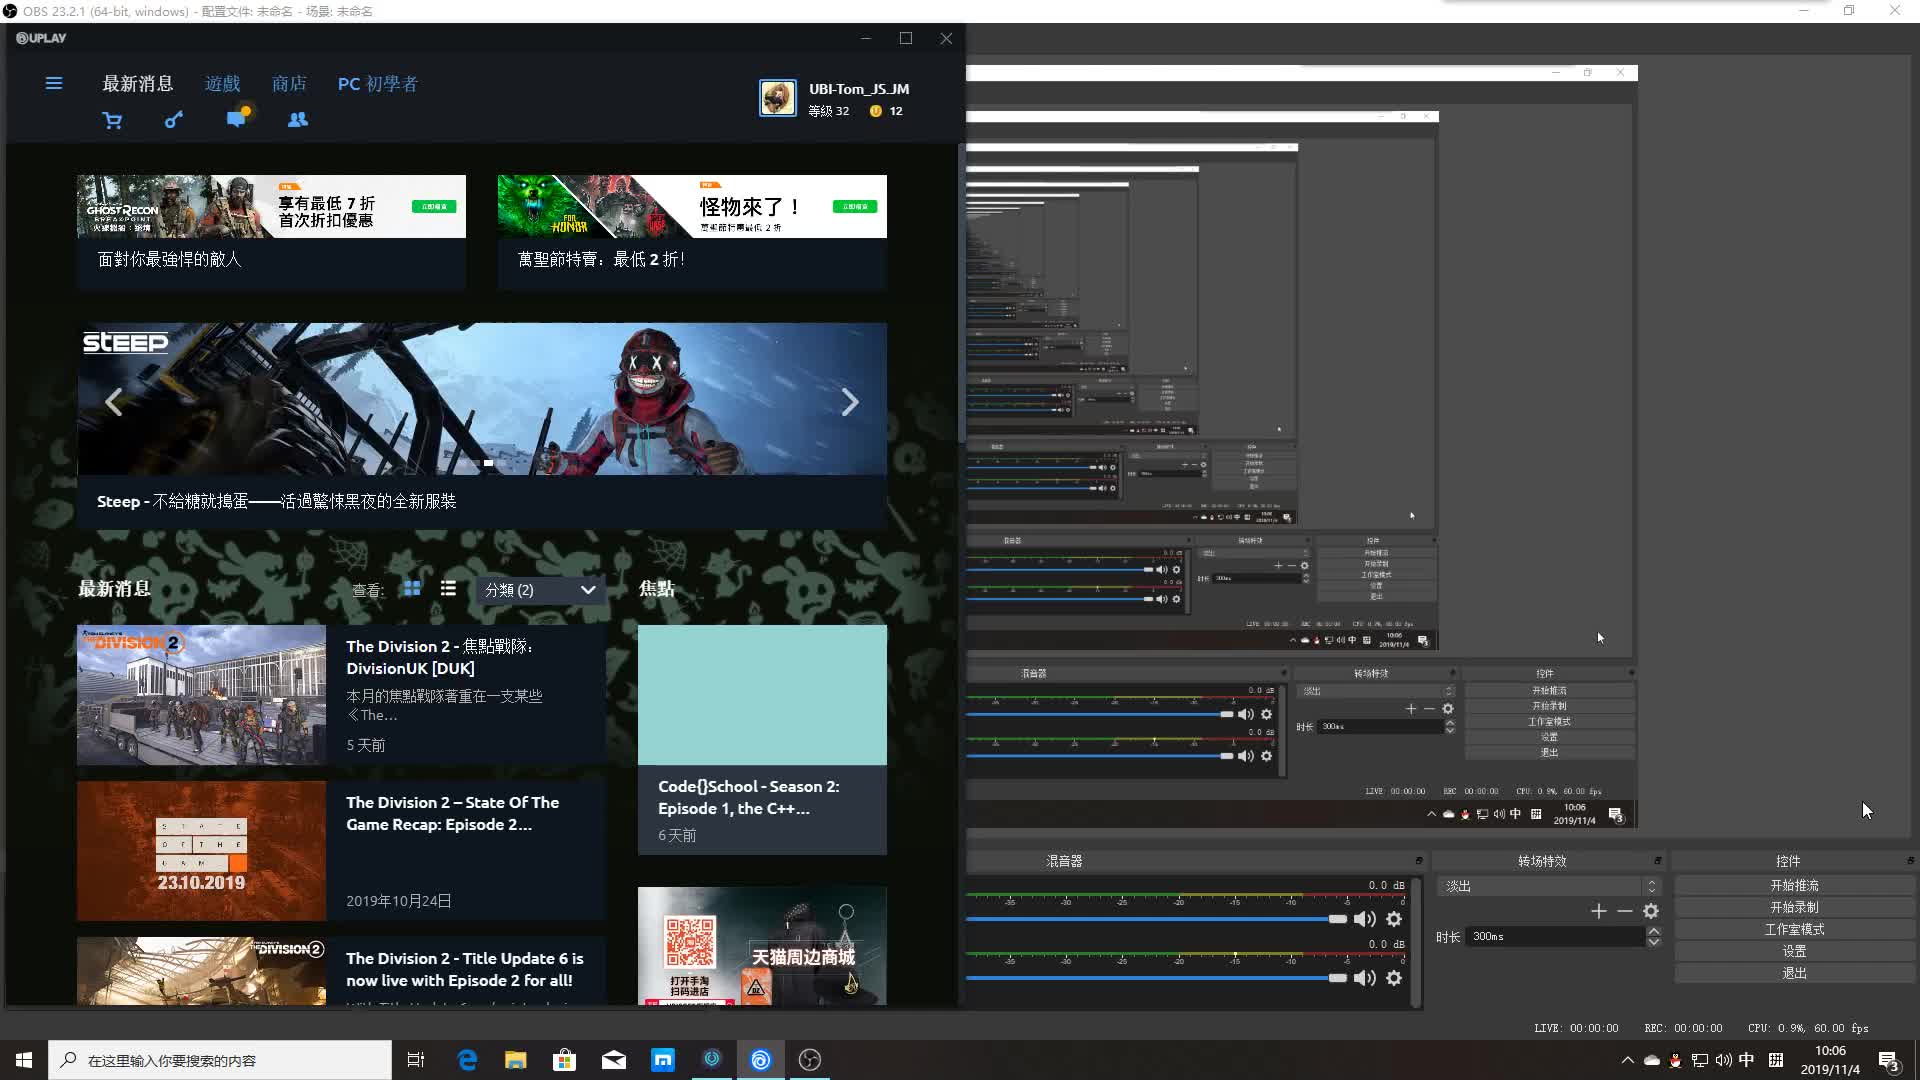The width and height of the screenshot is (1920, 1080).
Task: Open the volume tray icon
Action: [x=1723, y=1060]
